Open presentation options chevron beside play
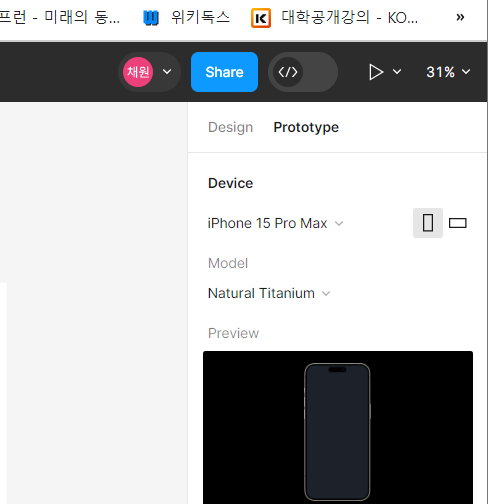This screenshot has height=504, width=488. (397, 72)
